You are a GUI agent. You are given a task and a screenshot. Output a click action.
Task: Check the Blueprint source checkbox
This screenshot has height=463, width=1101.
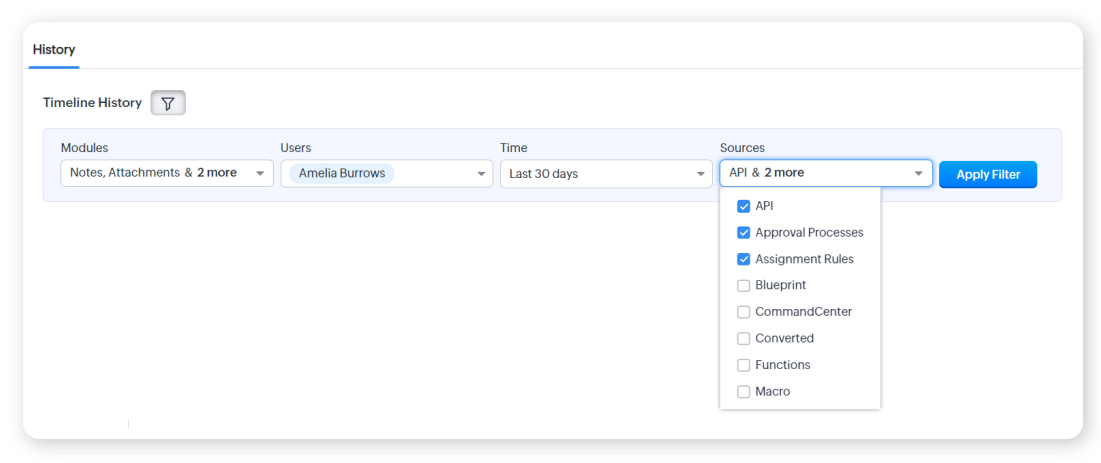pyautogui.click(x=744, y=286)
